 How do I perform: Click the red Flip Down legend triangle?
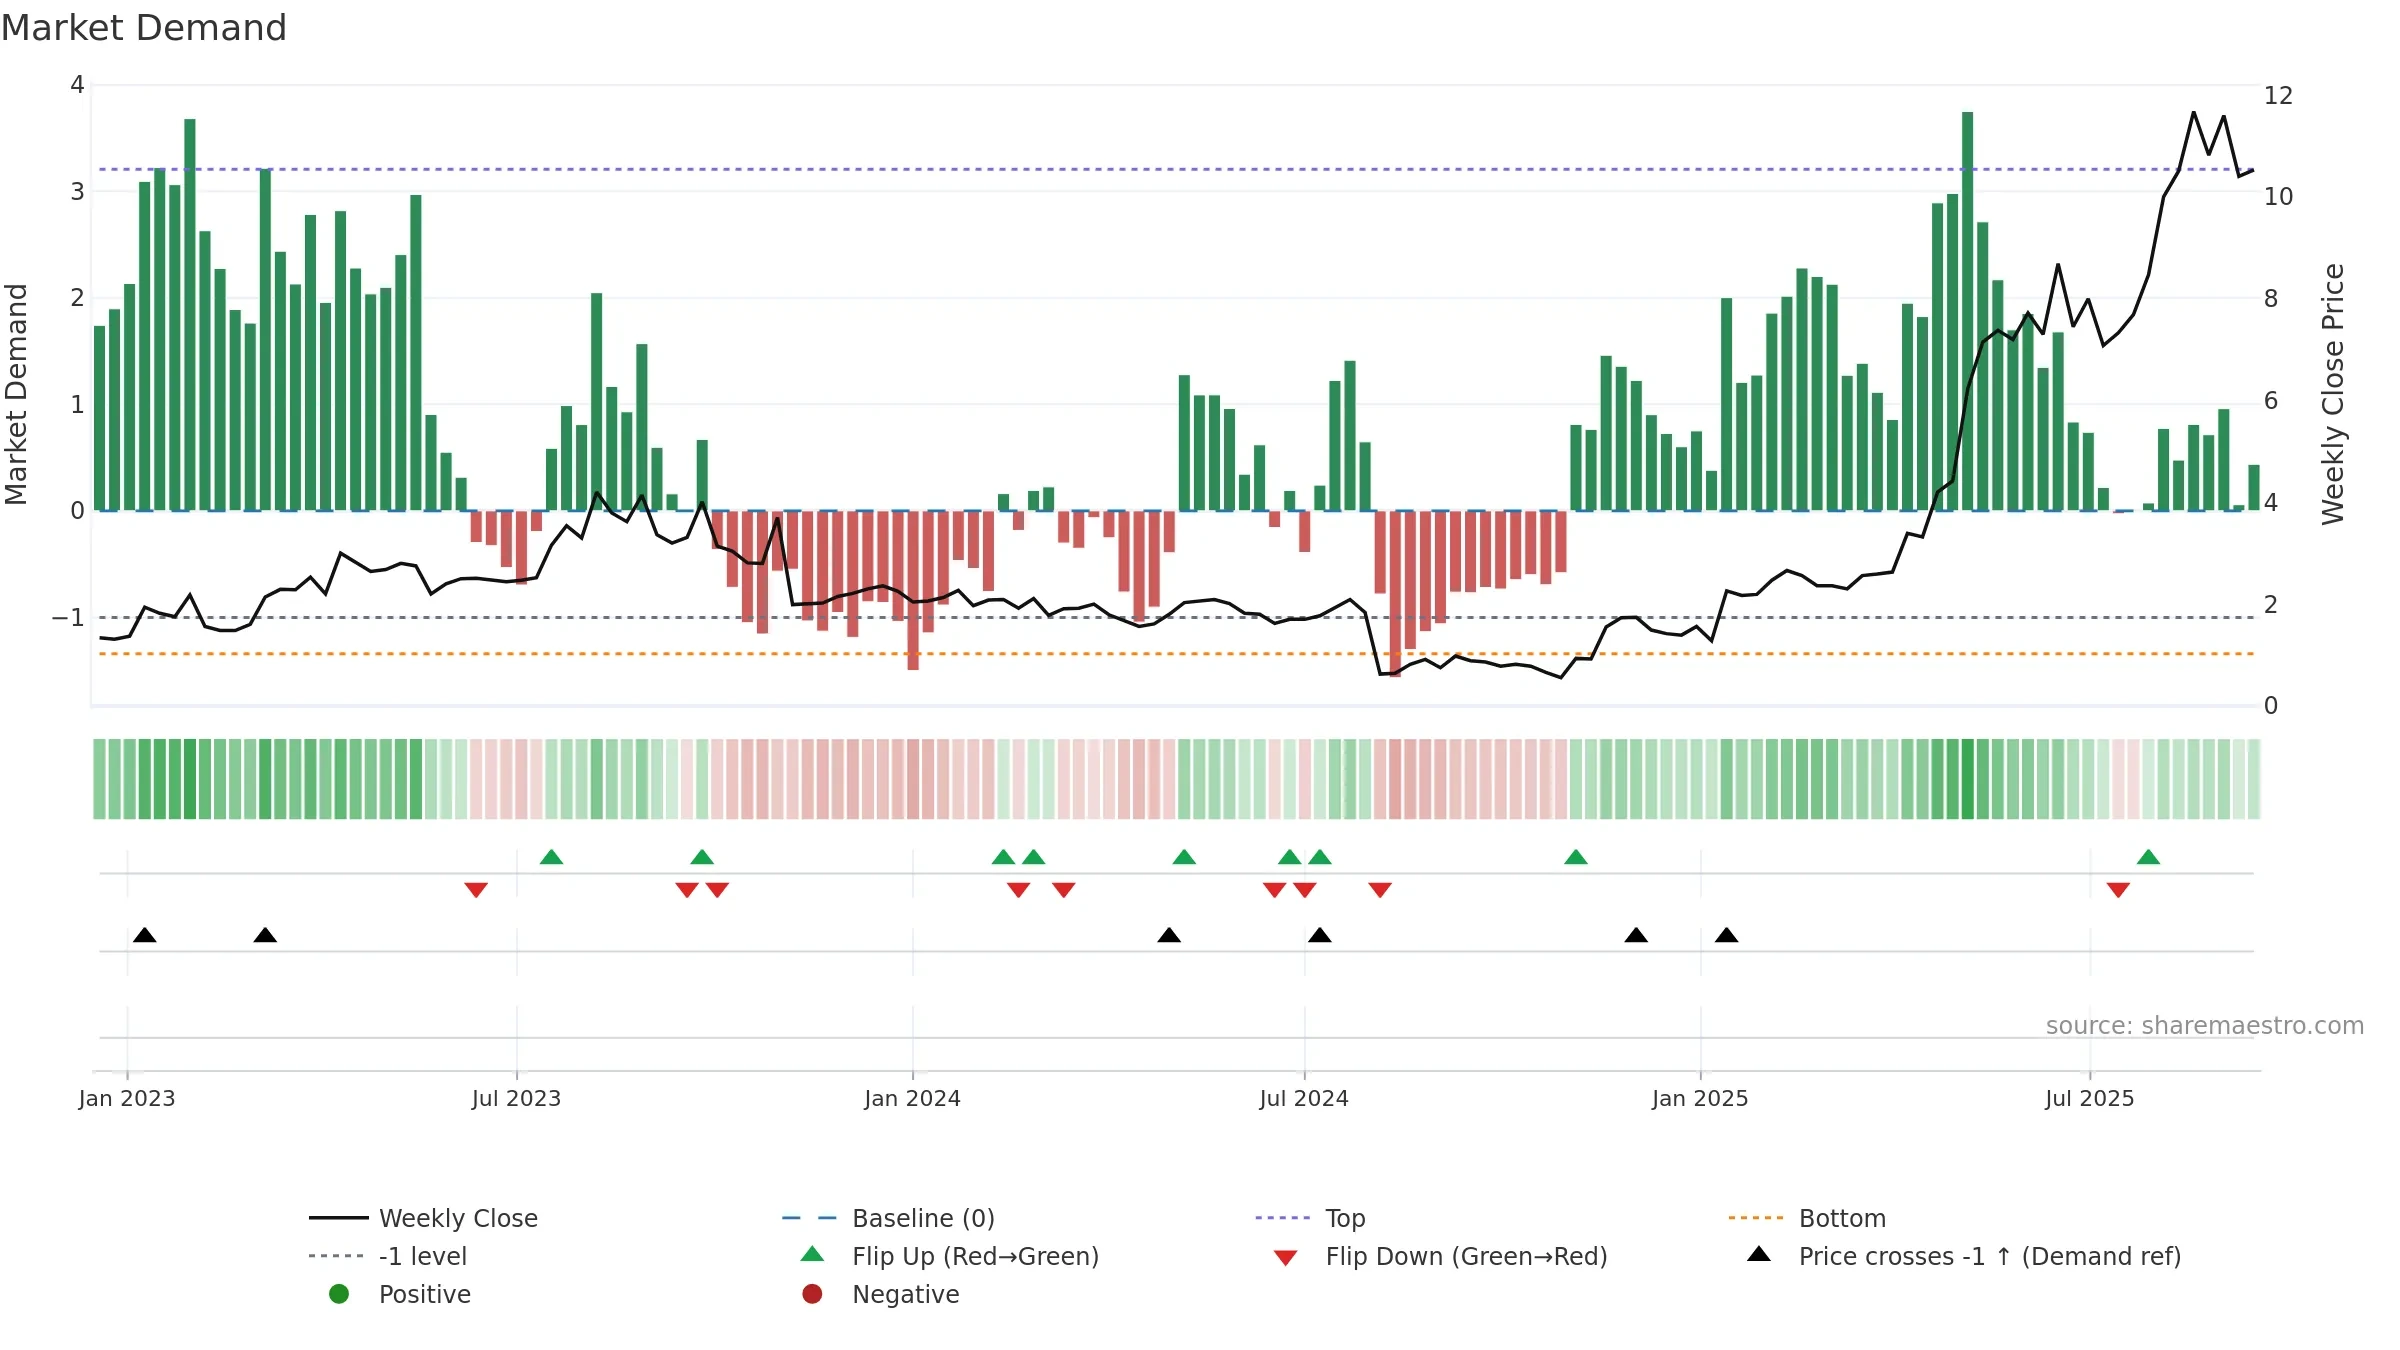(1286, 1258)
